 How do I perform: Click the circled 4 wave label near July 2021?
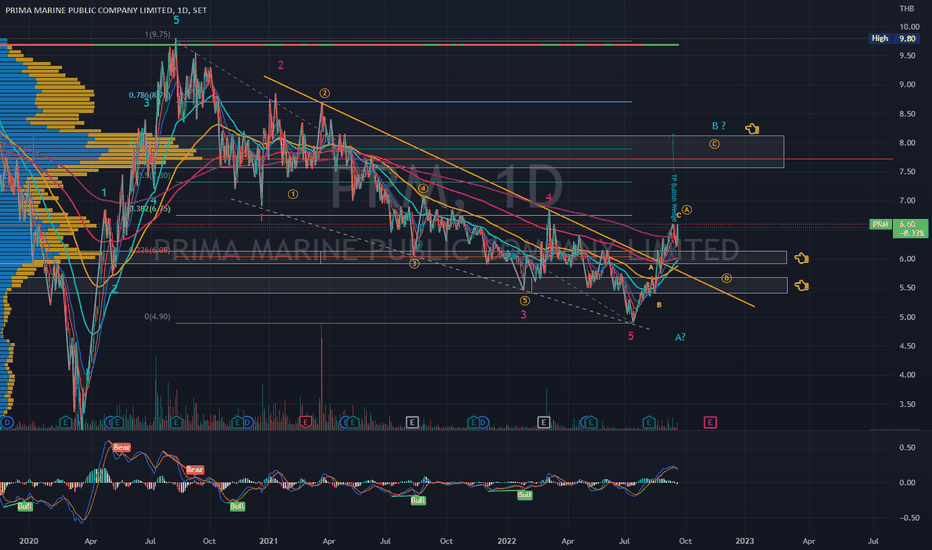(423, 188)
